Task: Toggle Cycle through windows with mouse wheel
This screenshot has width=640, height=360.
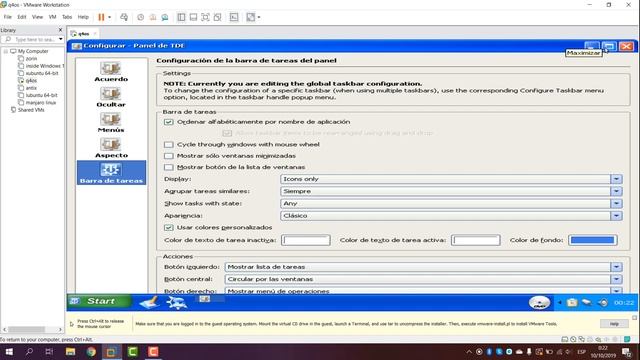Action: [169, 144]
